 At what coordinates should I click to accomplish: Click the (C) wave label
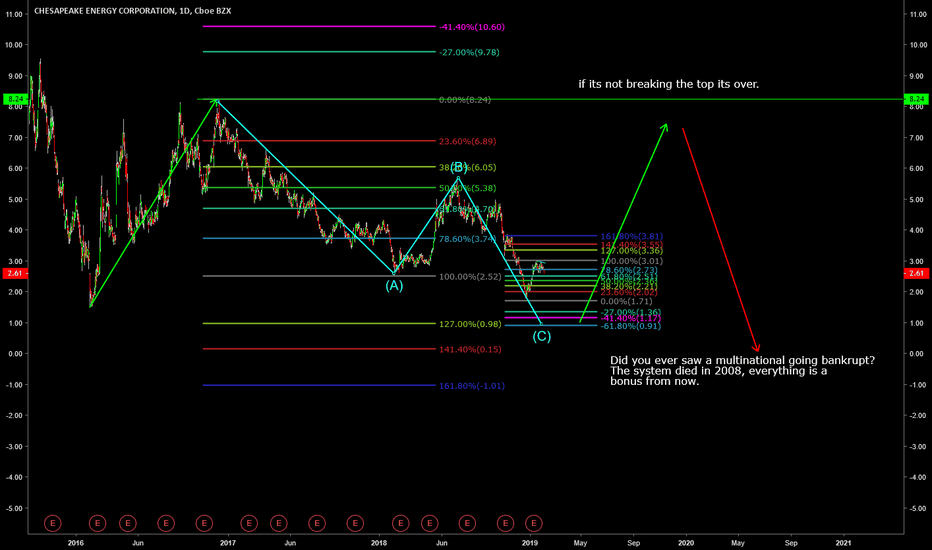click(541, 337)
